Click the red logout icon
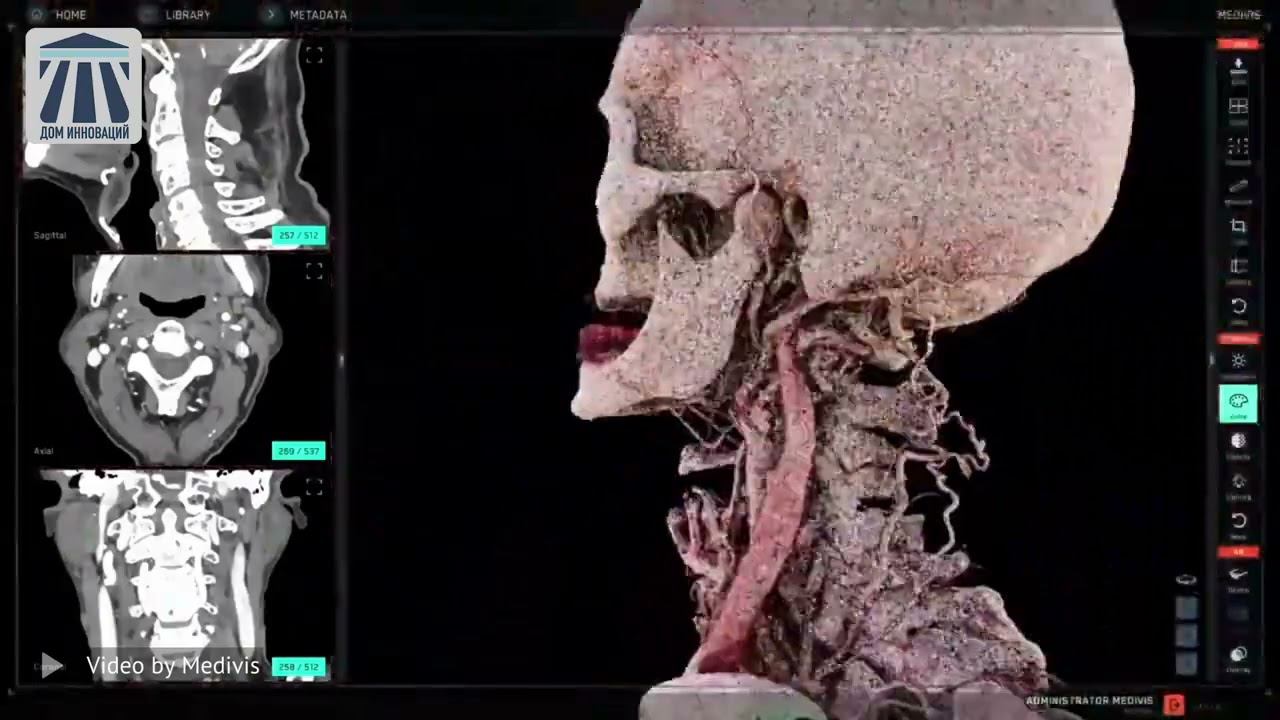This screenshot has width=1280, height=720. point(1174,704)
